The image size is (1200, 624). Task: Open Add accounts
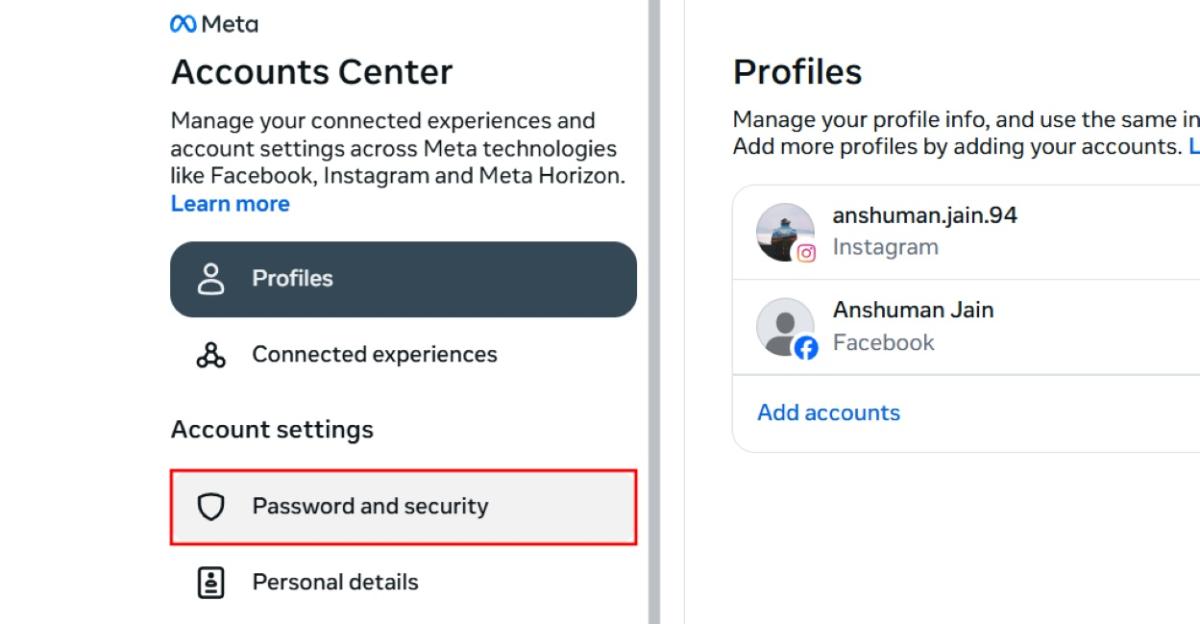click(828, 412)
